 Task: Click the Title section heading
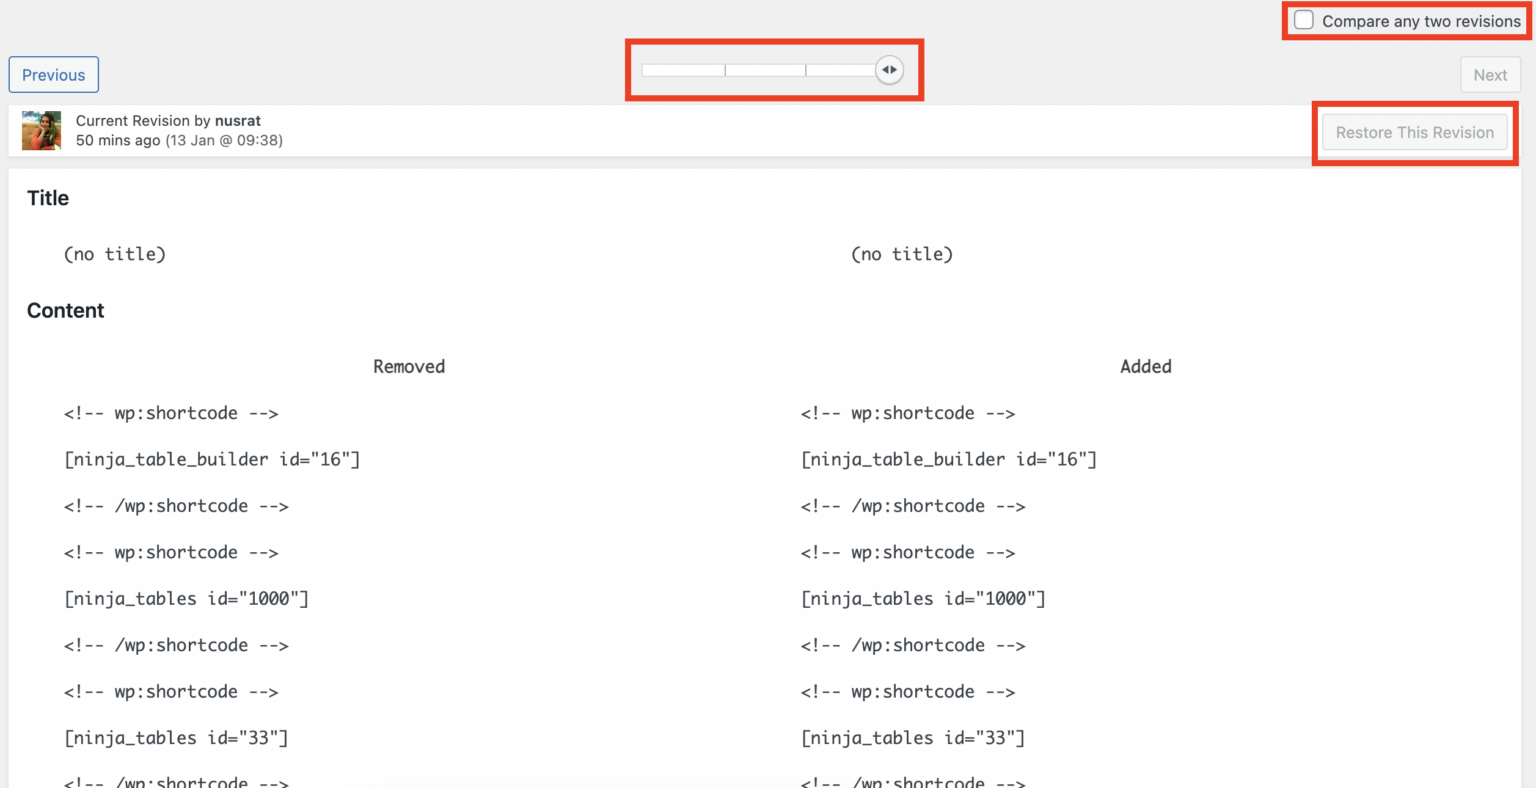click(x=47, y=198)
